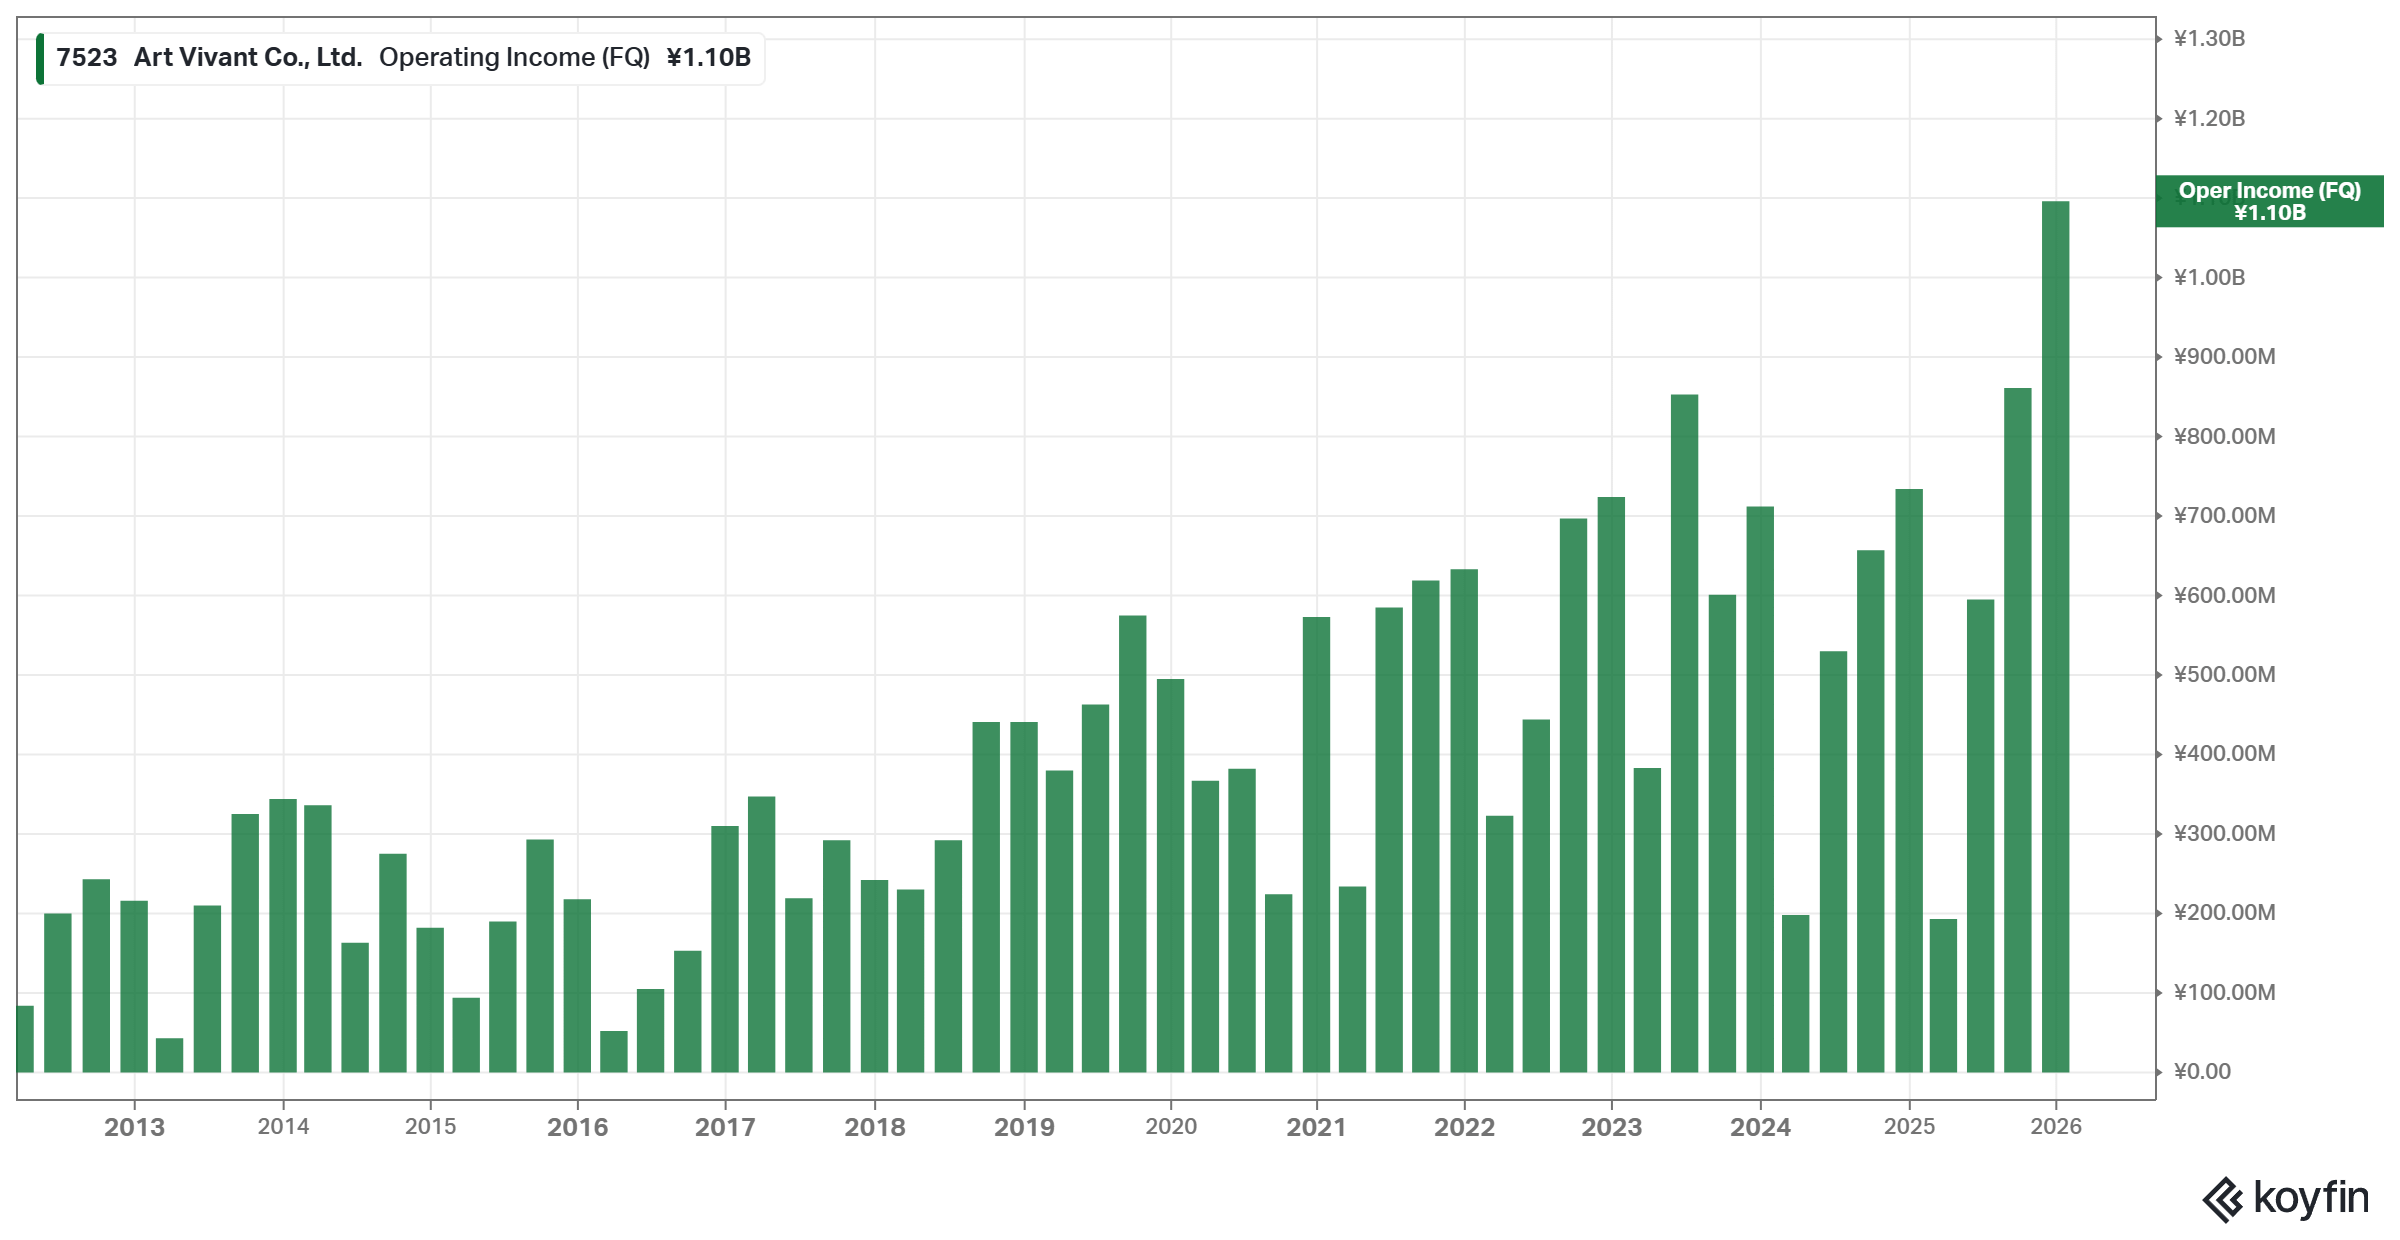The image size is (2400, 1240).
Task: Click the ¥900.00M y-axis label
Action: tap(2224, 357)
